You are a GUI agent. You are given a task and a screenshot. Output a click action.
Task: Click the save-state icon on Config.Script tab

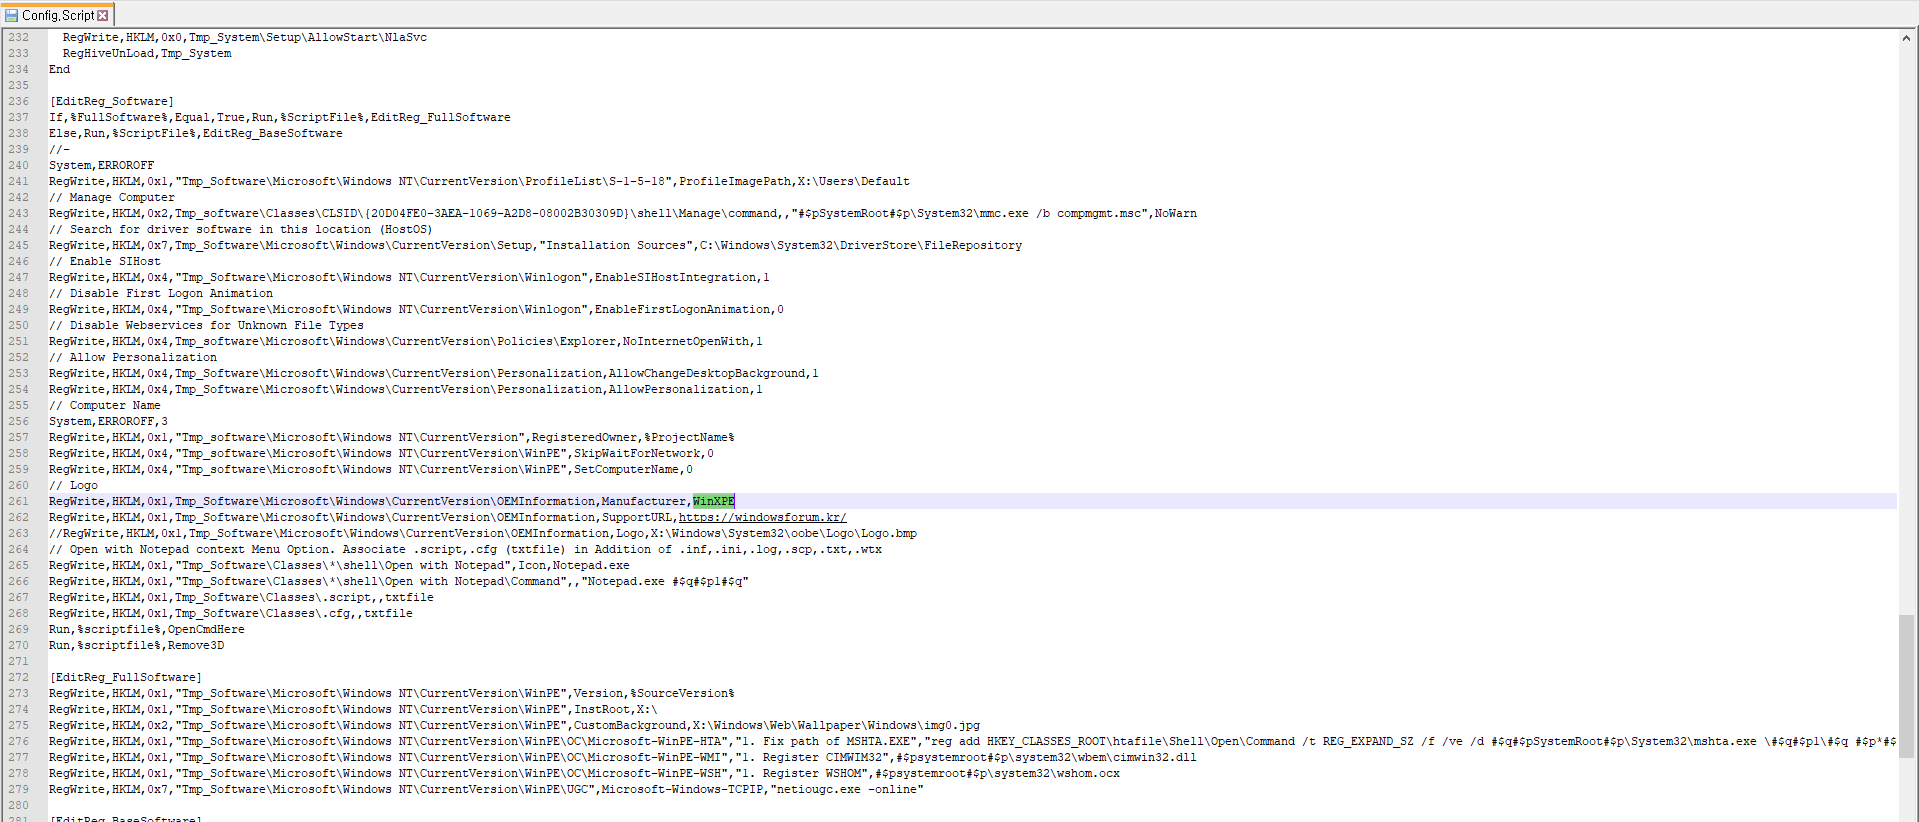pos(11,15)
